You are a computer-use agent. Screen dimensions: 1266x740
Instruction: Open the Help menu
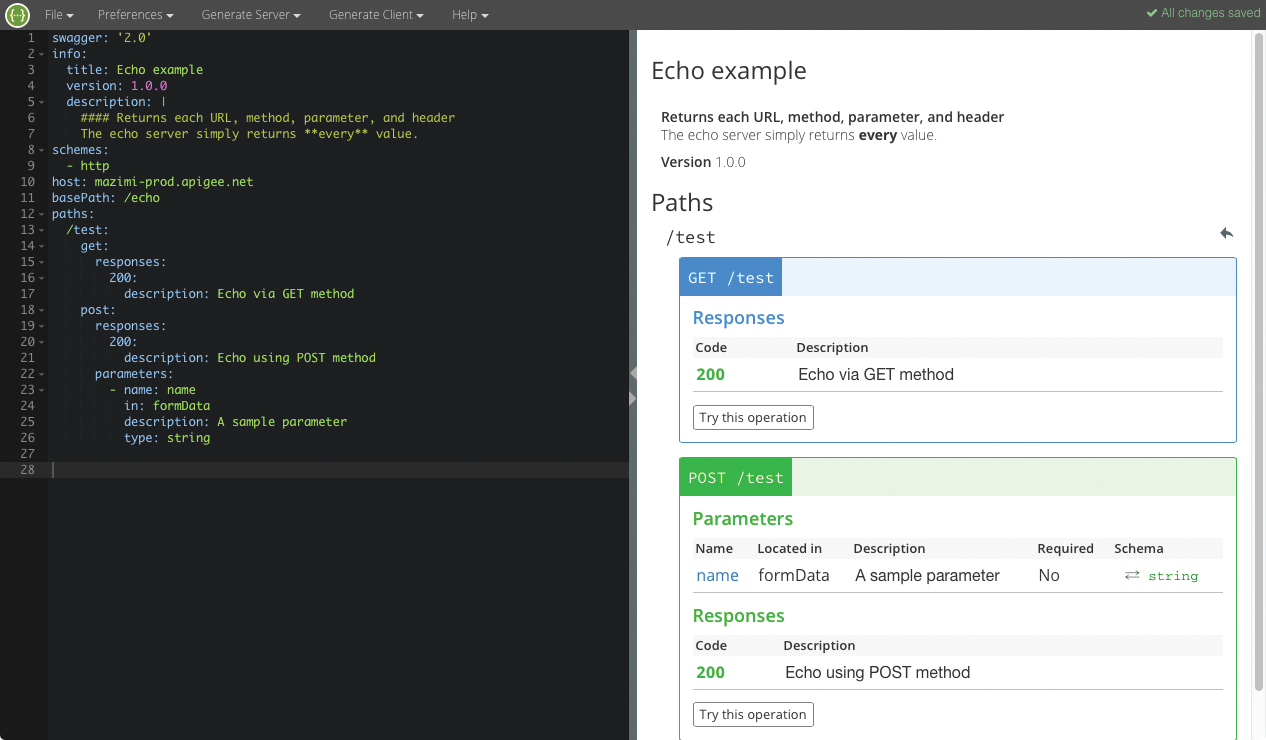click(x=470, y=14)
